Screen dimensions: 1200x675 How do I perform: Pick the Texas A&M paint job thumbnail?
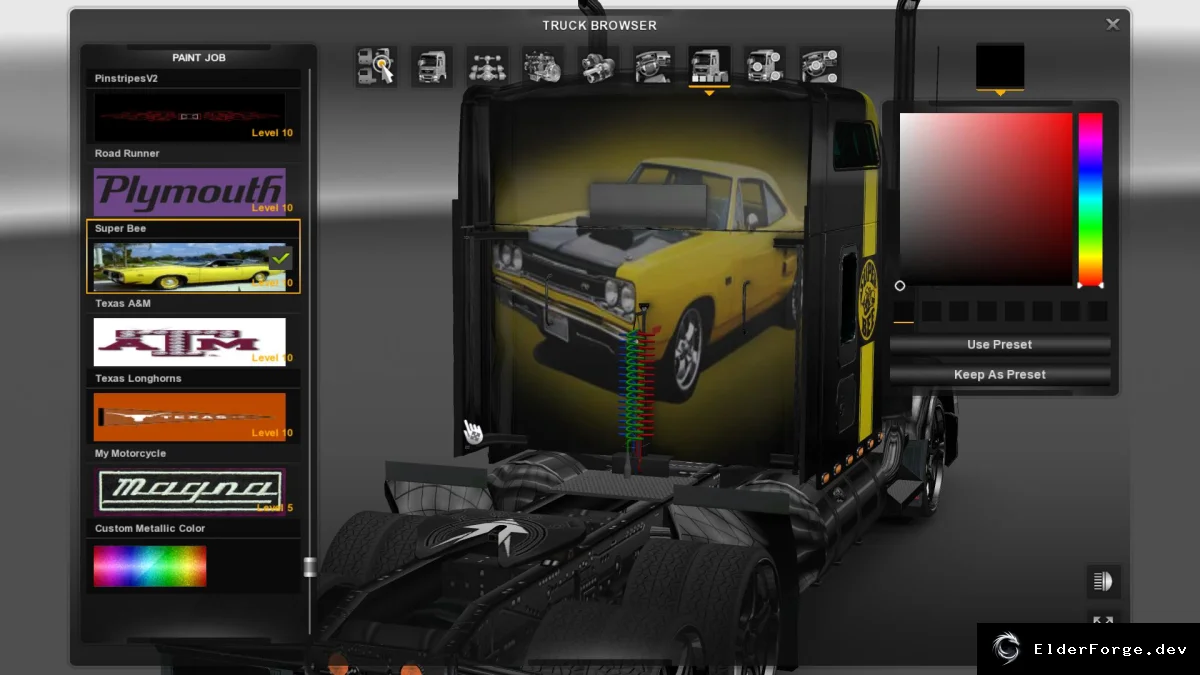190,342
